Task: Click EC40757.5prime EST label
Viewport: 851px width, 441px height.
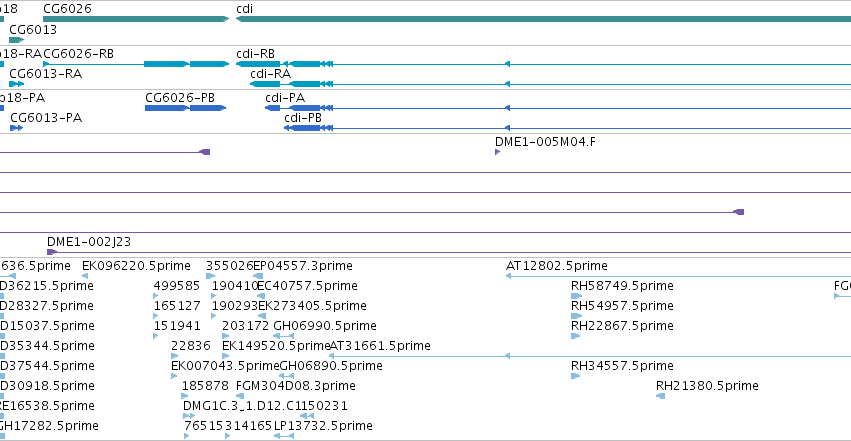Action: 307,286
